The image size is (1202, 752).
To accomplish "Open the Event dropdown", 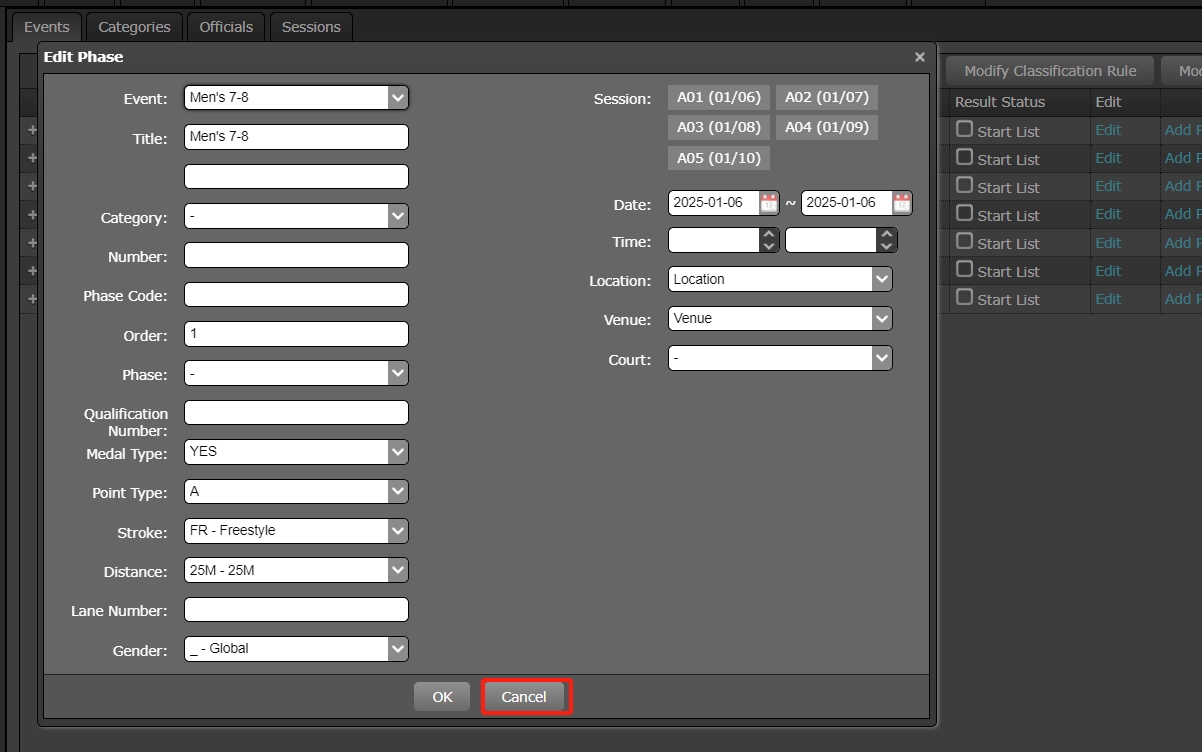I will (397, 97).
